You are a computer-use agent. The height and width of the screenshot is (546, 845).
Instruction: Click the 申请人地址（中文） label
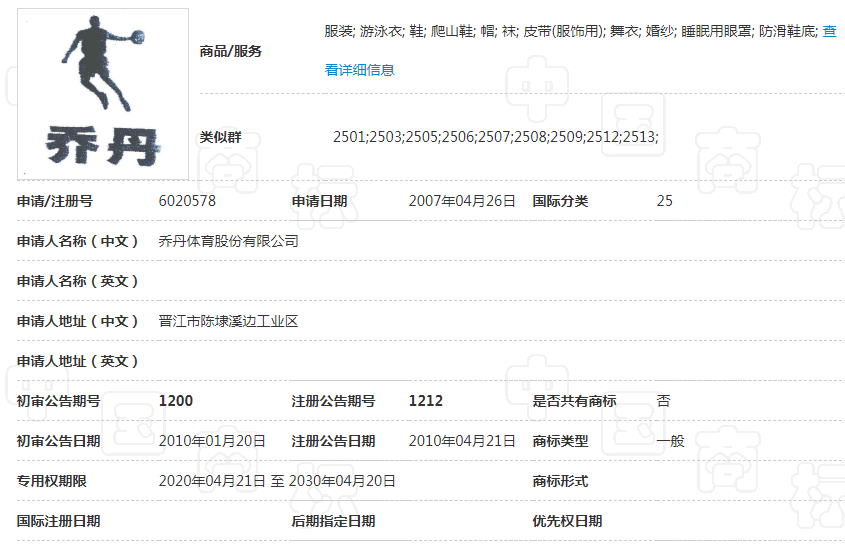click(78, 321)
